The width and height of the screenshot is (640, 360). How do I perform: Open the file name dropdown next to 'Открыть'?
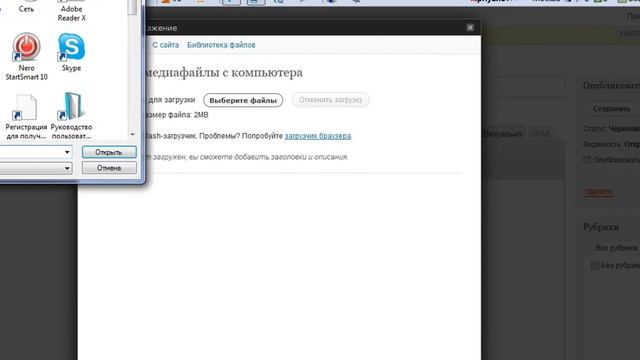67,152
